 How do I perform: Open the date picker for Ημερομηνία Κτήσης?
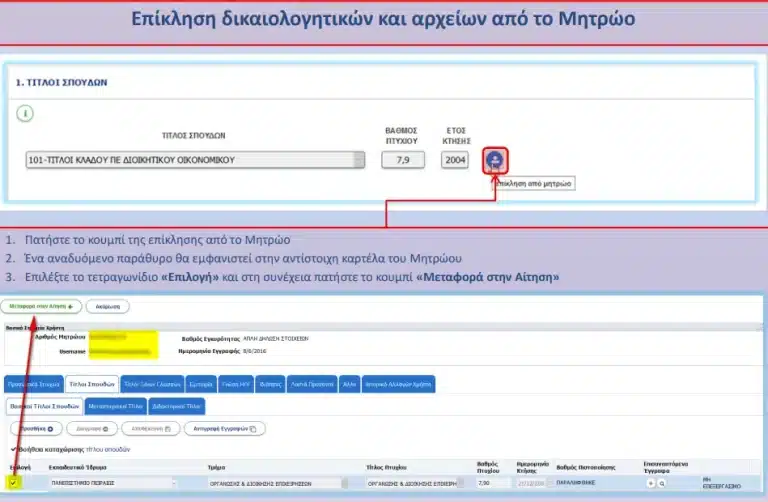pyautogui.click(x=551, y=483)
